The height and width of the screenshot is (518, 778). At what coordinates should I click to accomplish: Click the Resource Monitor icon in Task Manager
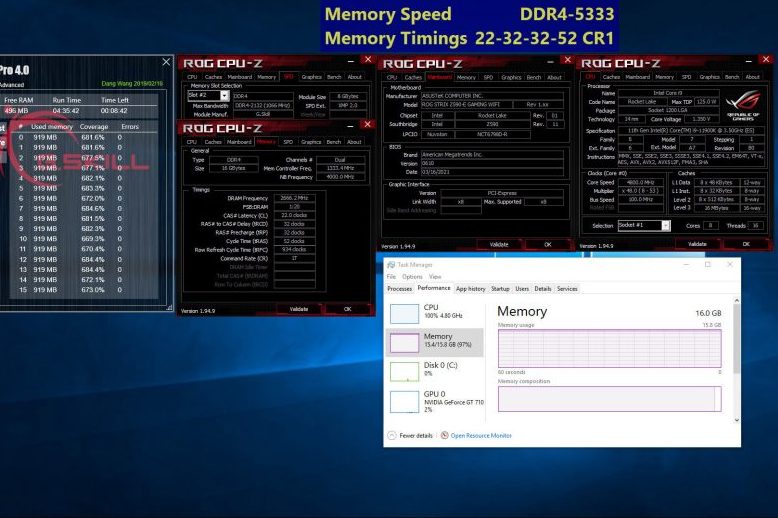[x=445, y=435]
